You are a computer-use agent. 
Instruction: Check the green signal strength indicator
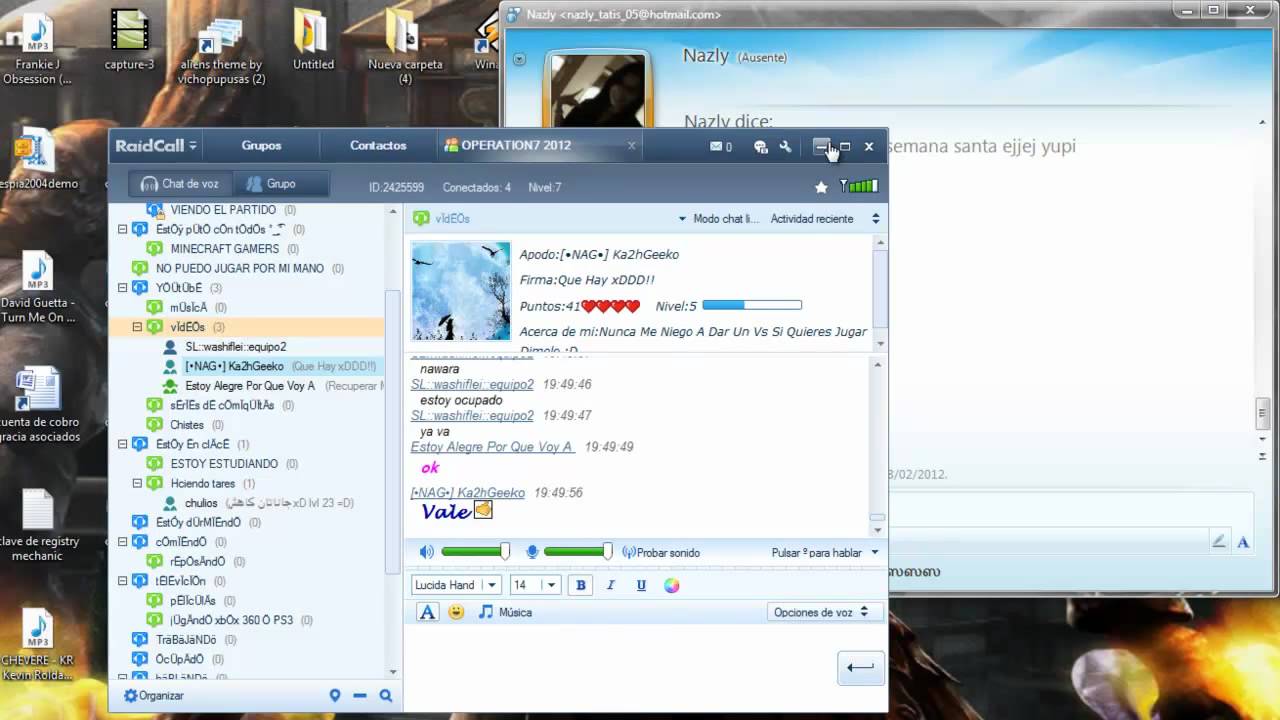(x=859, y=186)
